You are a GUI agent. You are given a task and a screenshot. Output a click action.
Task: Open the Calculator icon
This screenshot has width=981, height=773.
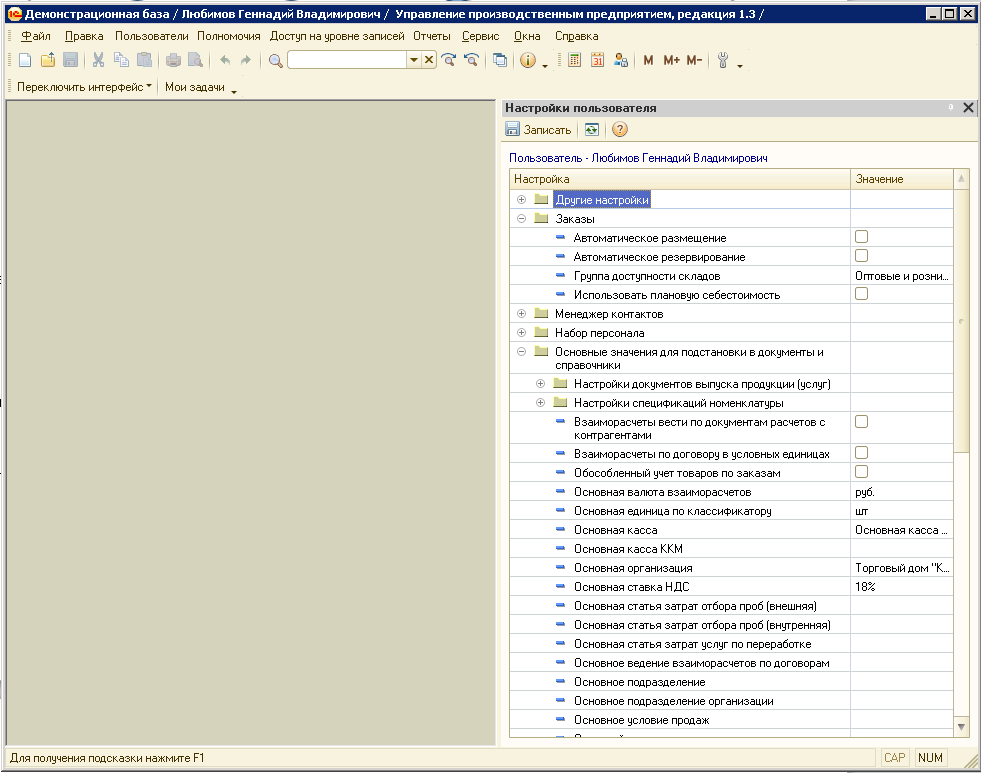[574, 60]
